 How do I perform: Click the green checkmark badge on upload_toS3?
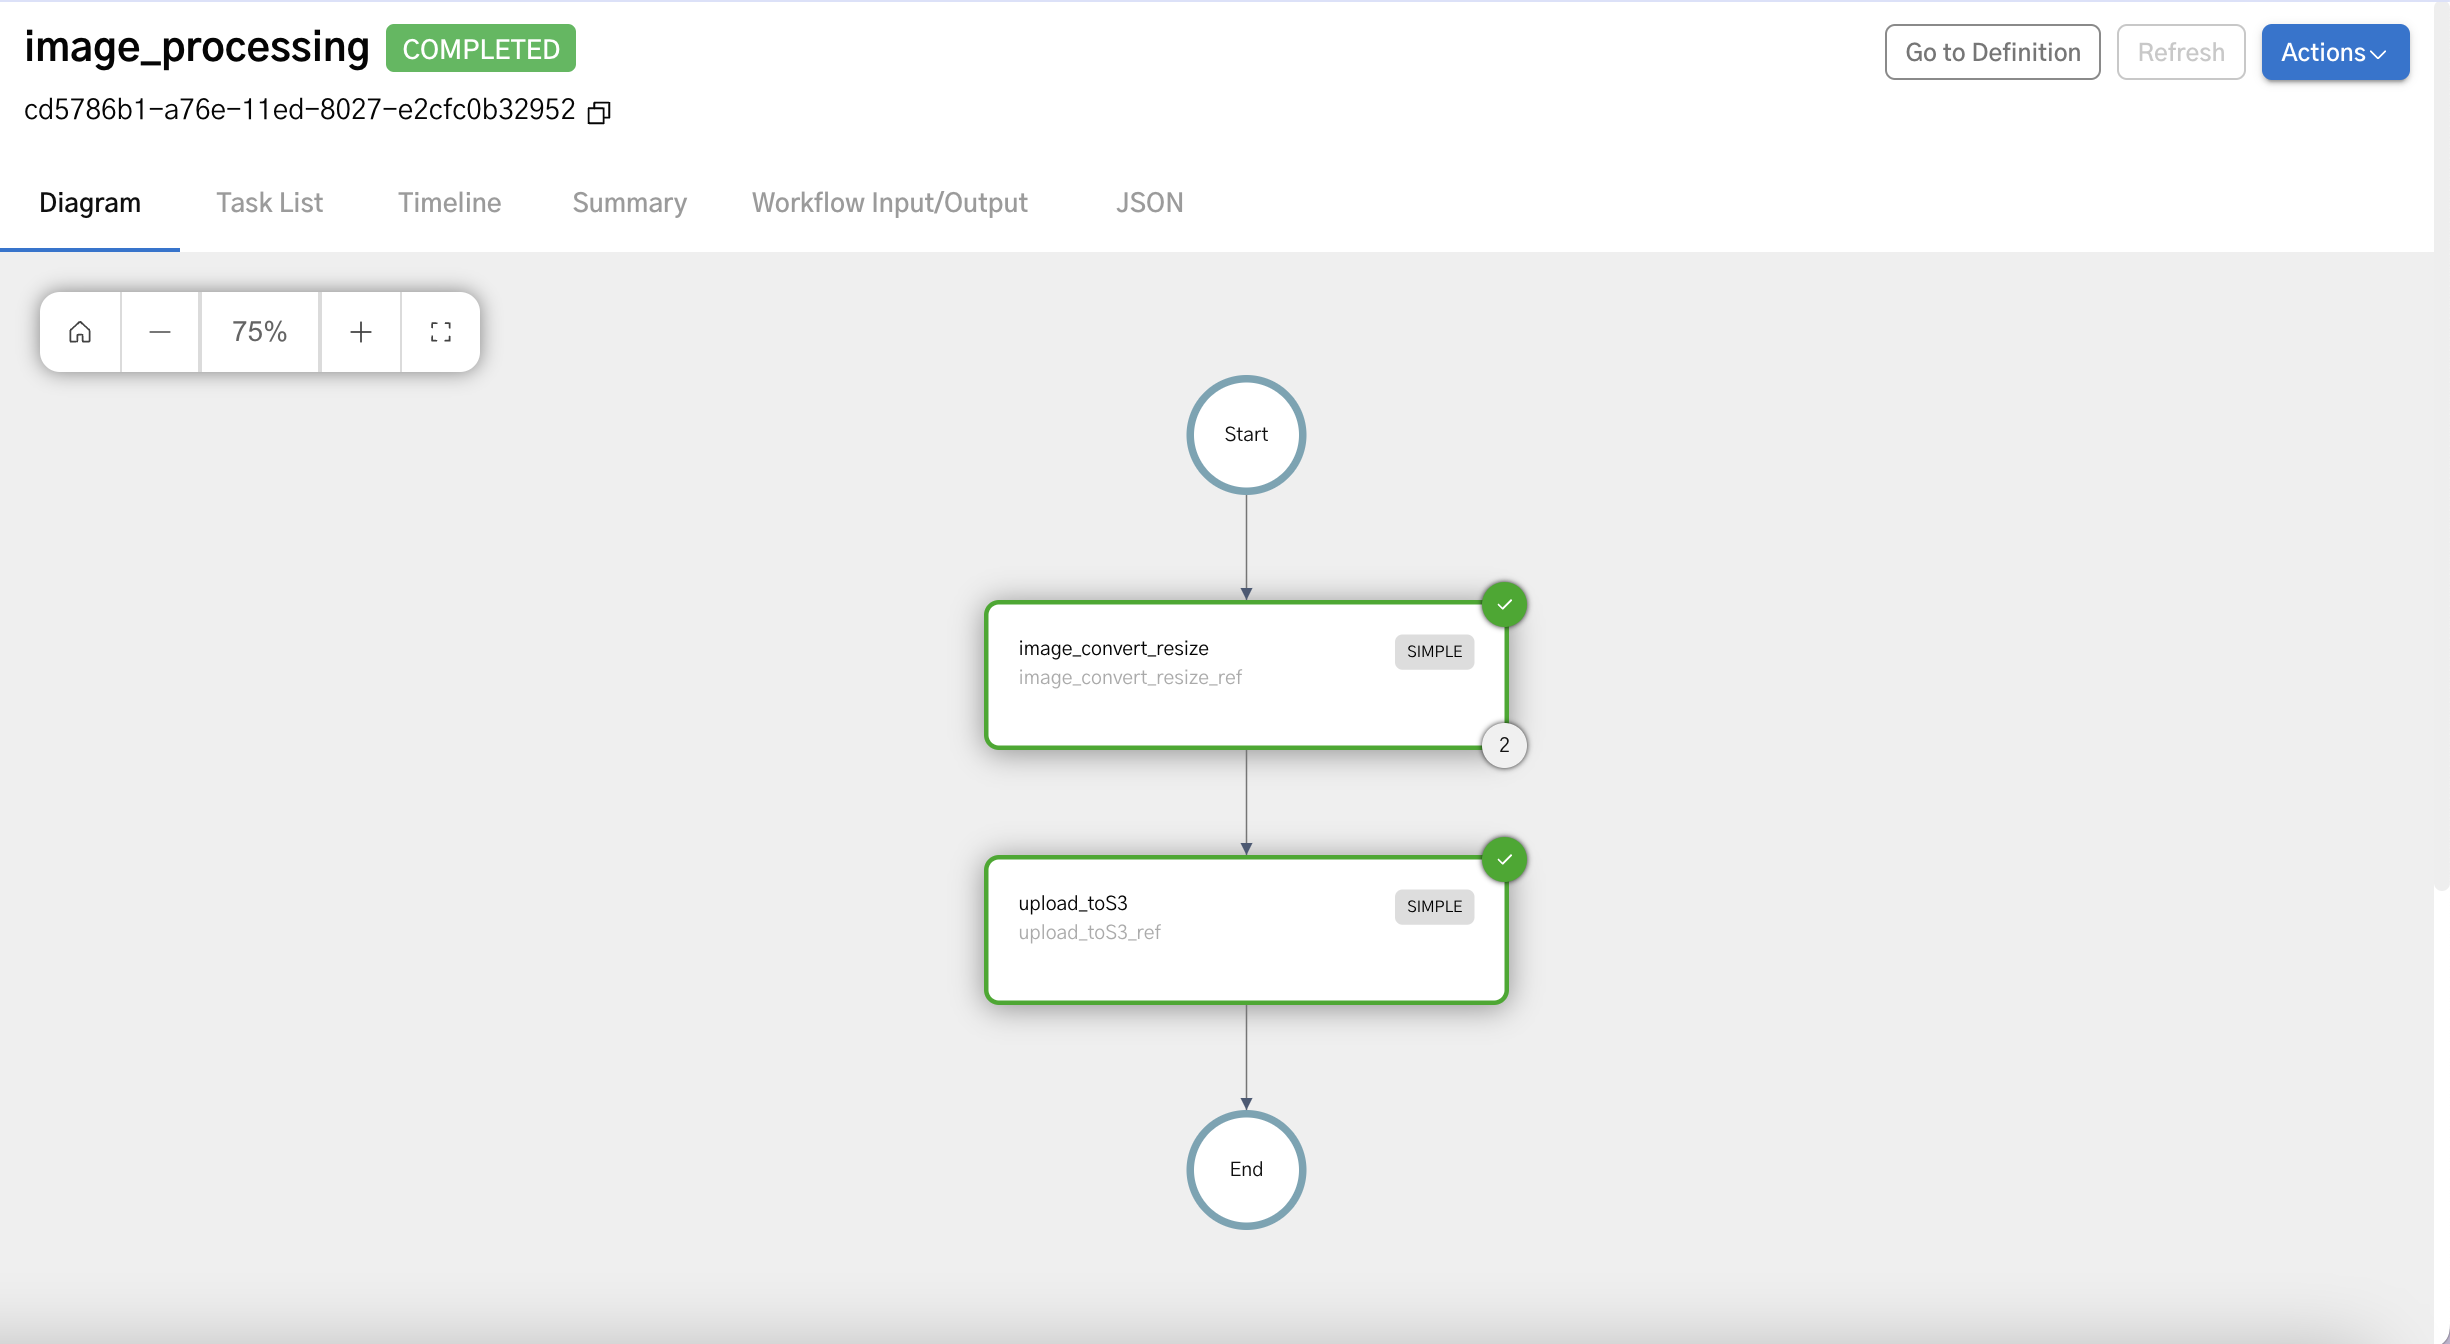[x=1504, y=858]
